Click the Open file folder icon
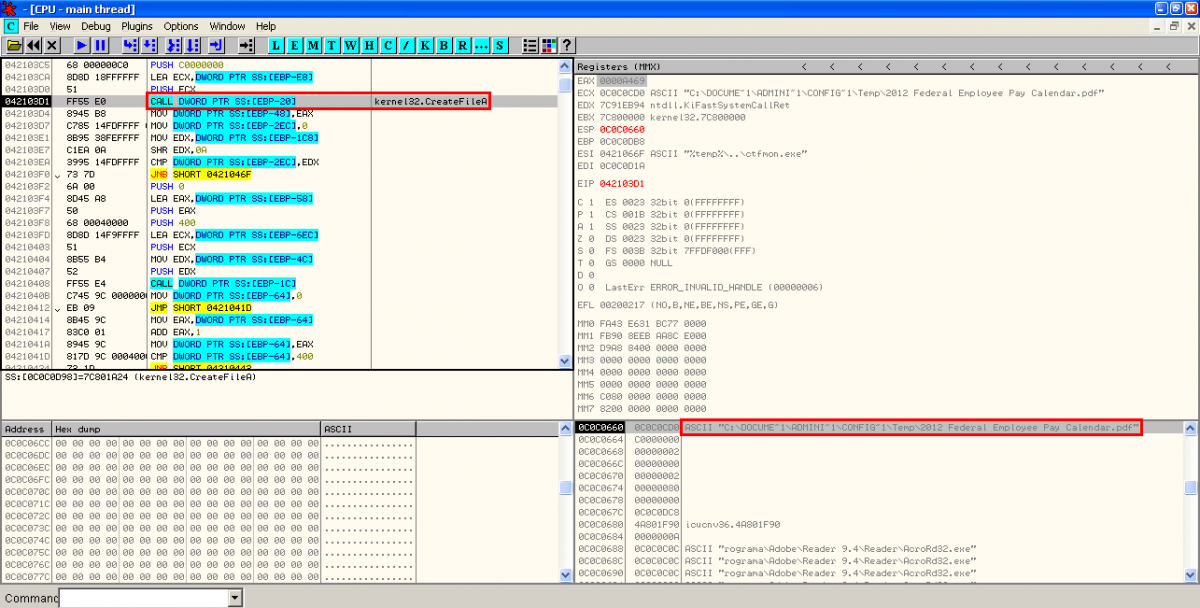Screen dimensions: 1200x608 point(14,46)
